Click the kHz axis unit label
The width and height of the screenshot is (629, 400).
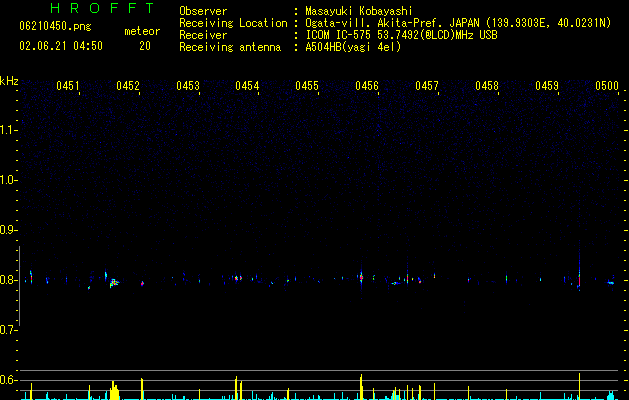click(9, 81)
